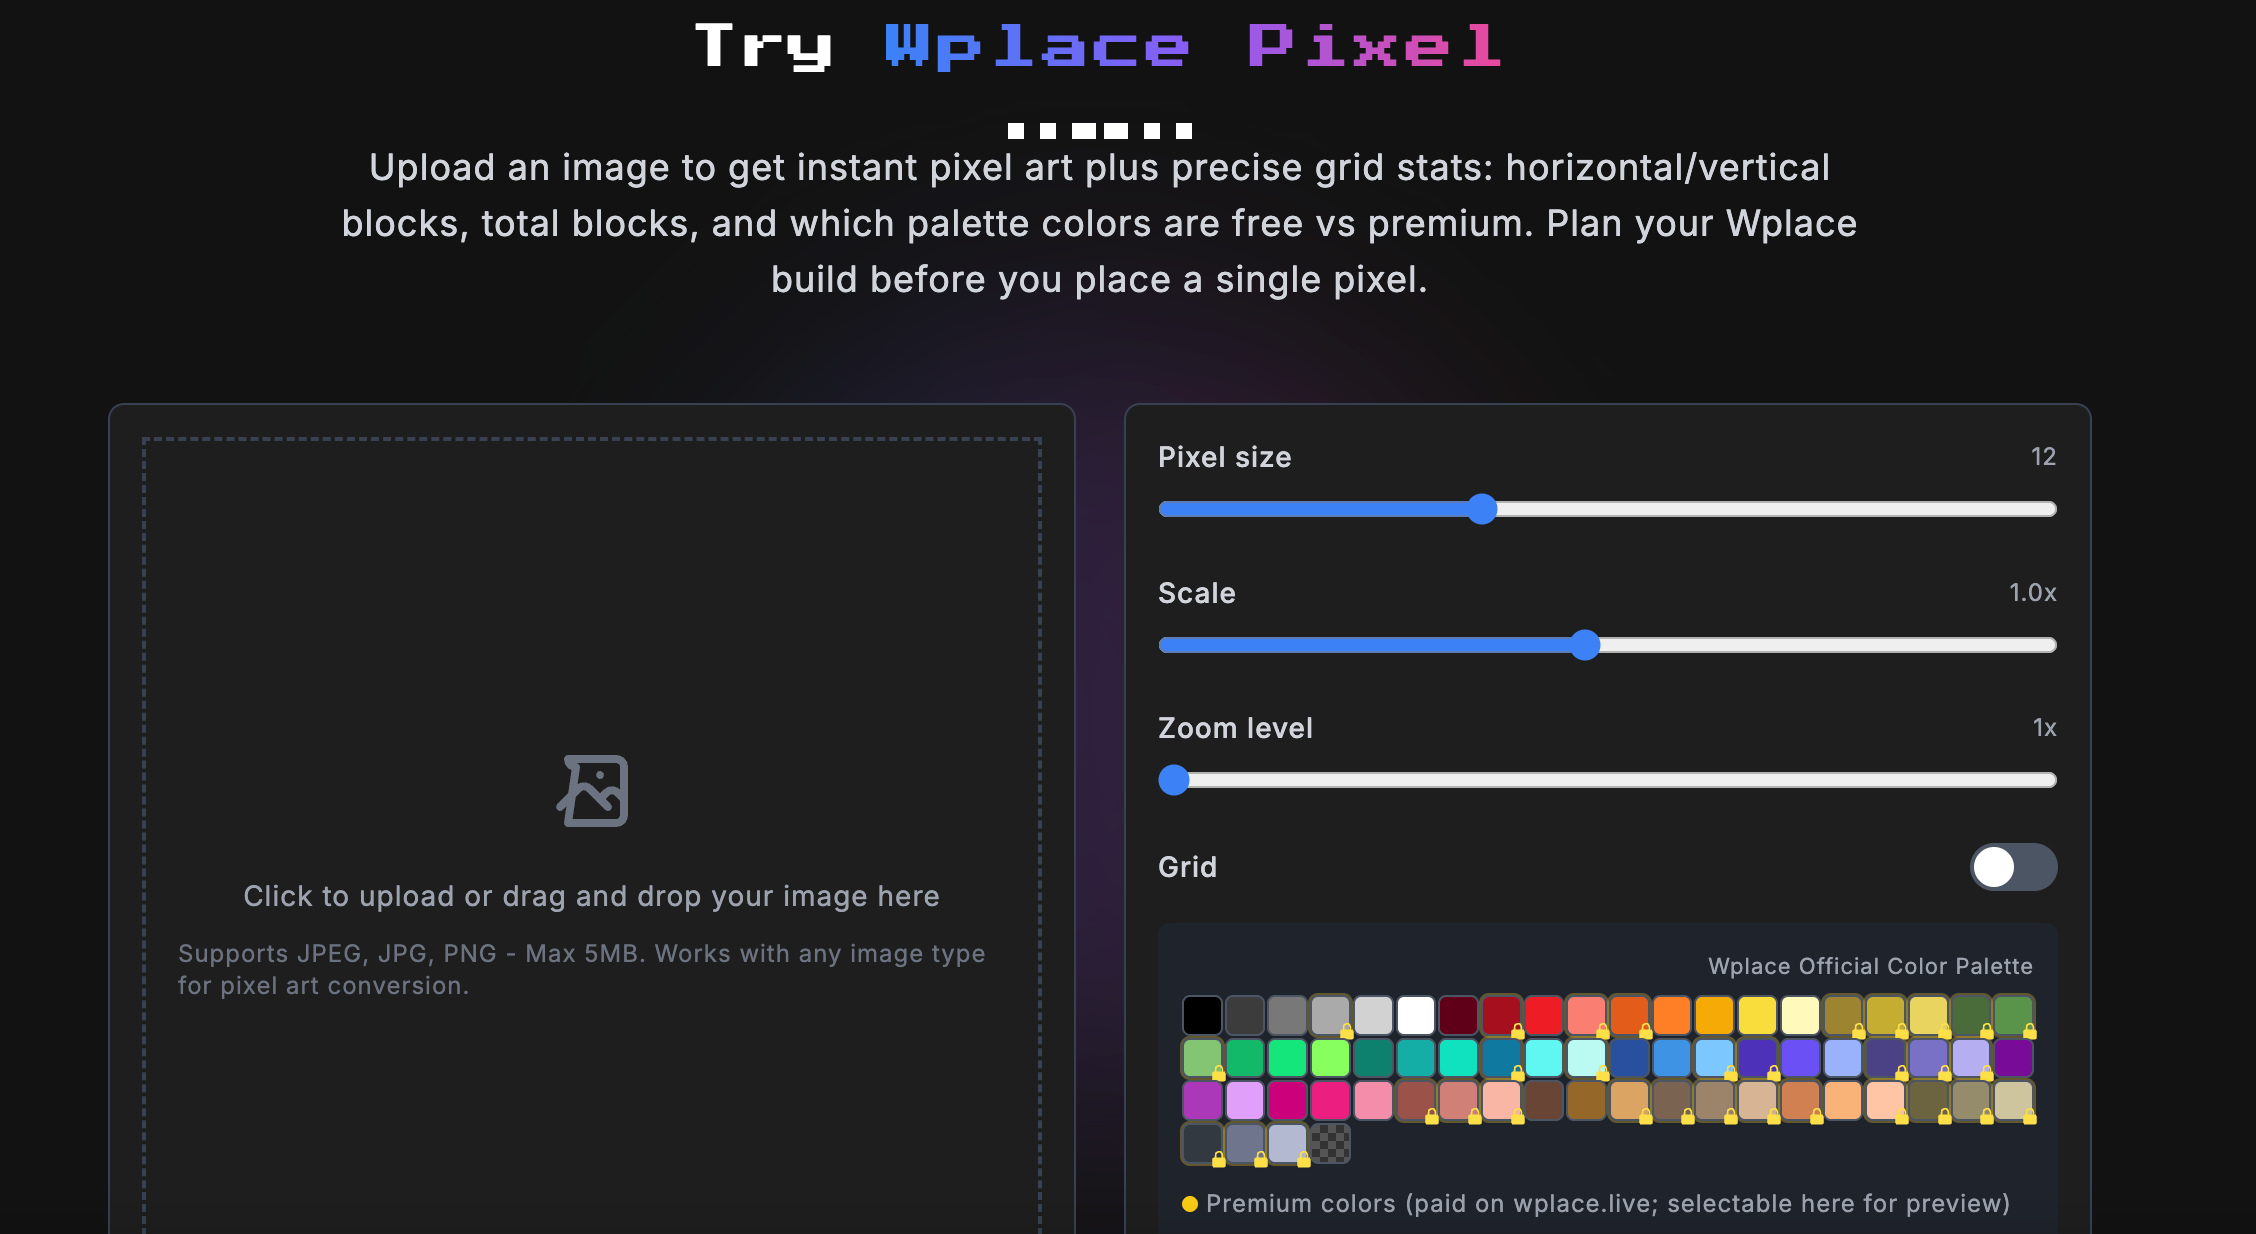Select the bright red color swatch
This screenshot has height=1234, width=2256.
(1544, 1016)
